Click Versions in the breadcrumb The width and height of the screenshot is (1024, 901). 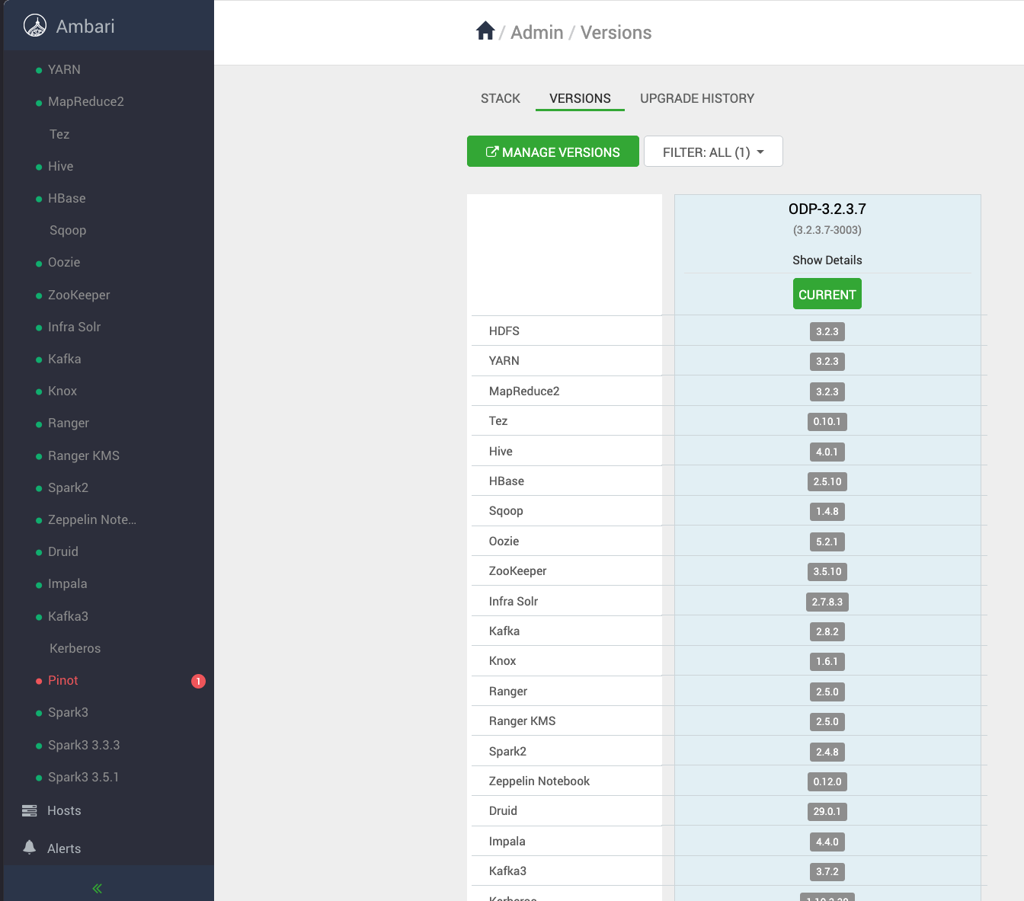click(x=616, y=32)
